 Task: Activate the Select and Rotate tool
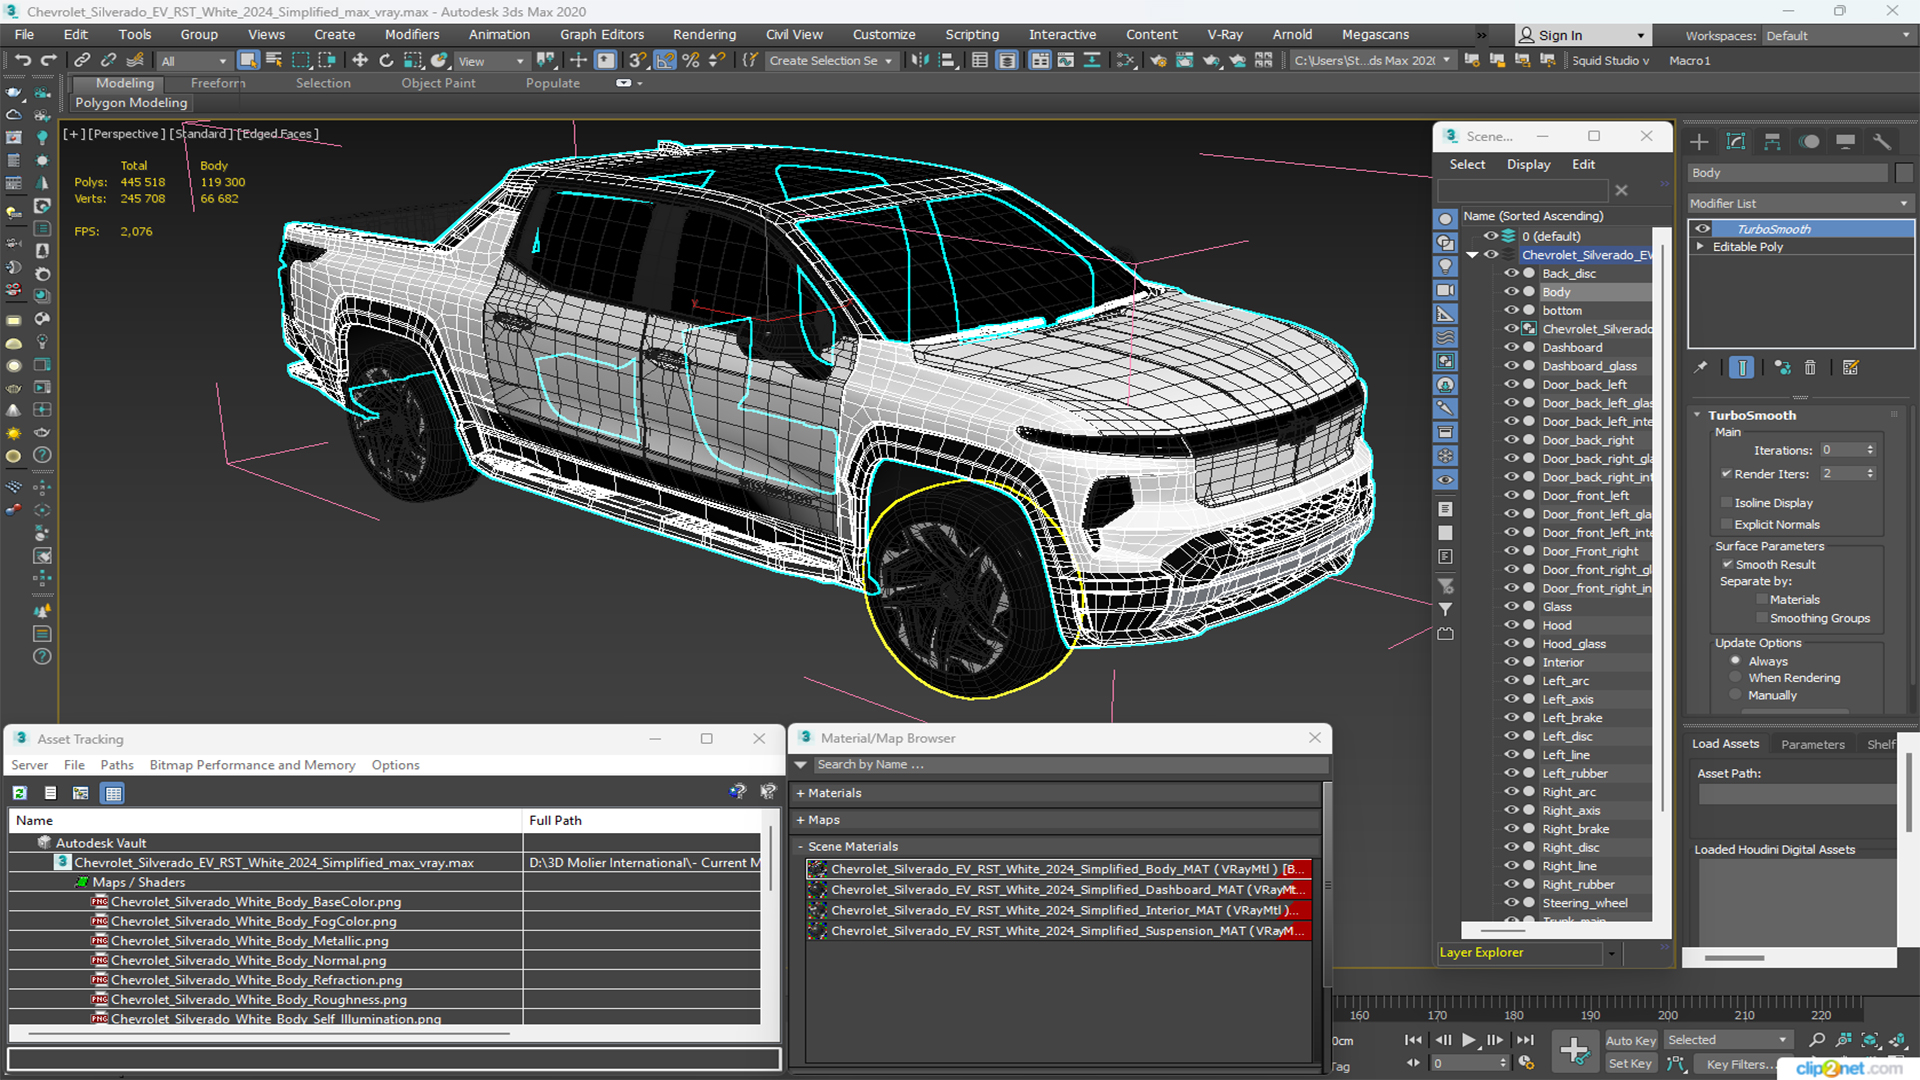(x=386, y=60)
